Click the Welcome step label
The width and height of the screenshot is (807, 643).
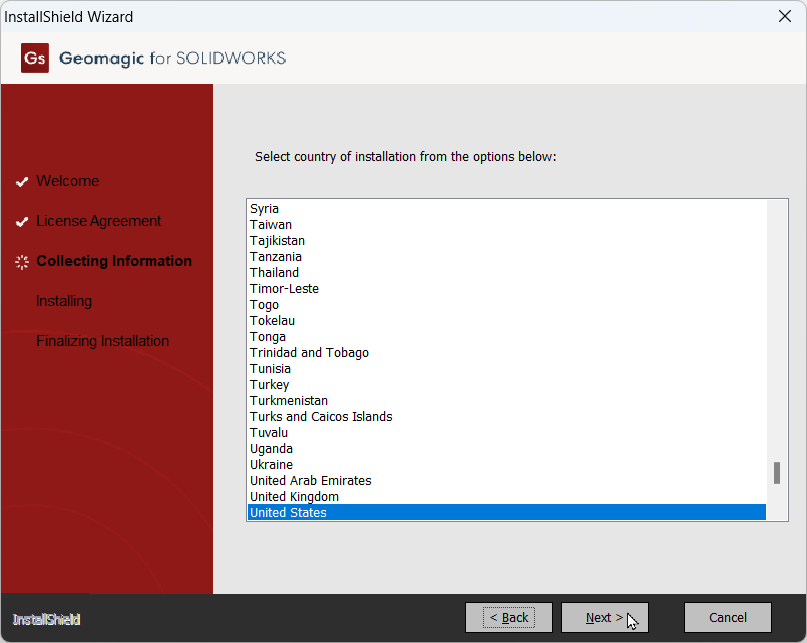(x=67, y=181)
